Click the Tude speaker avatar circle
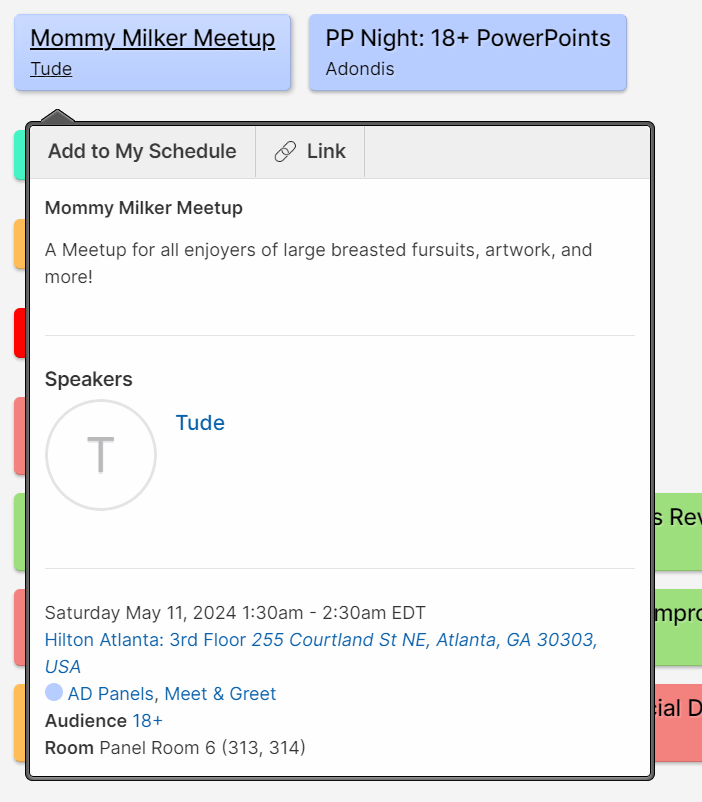This screenshot has height=802, width=702. pyautogui.click(x=101, y=455)
